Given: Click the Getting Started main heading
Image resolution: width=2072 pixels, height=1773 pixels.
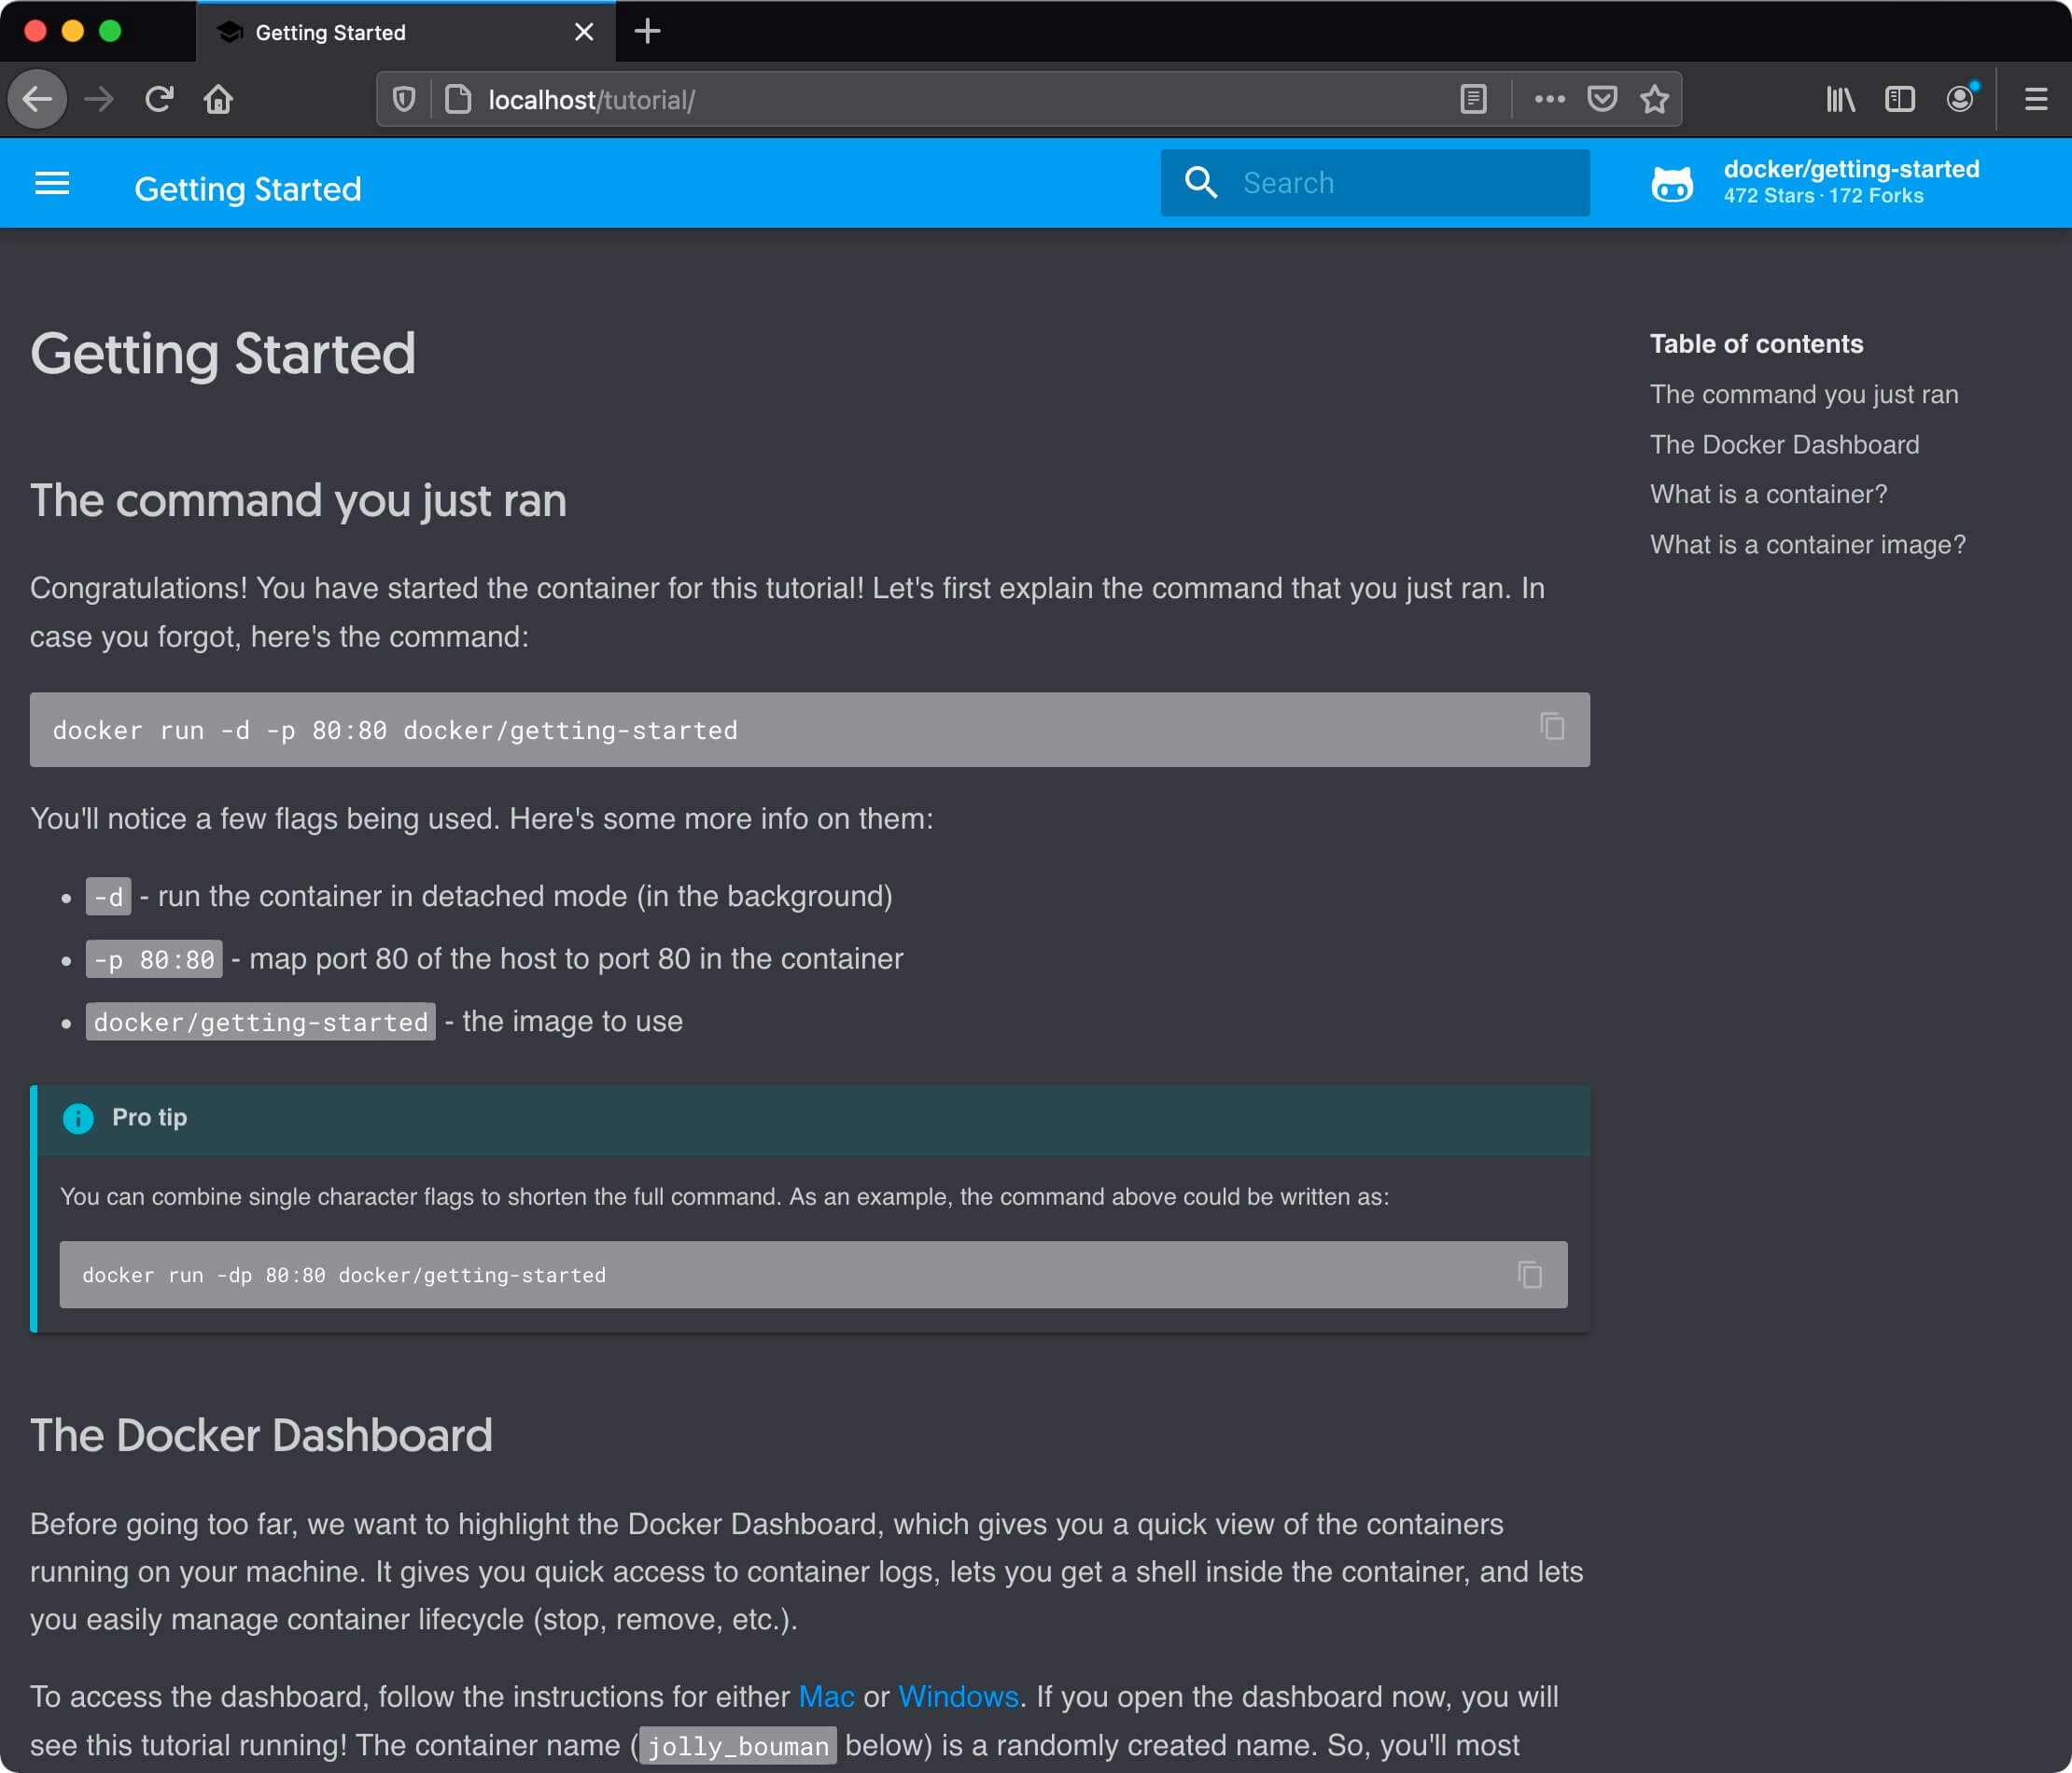Looking at the screenshot, I should [223, 353].
